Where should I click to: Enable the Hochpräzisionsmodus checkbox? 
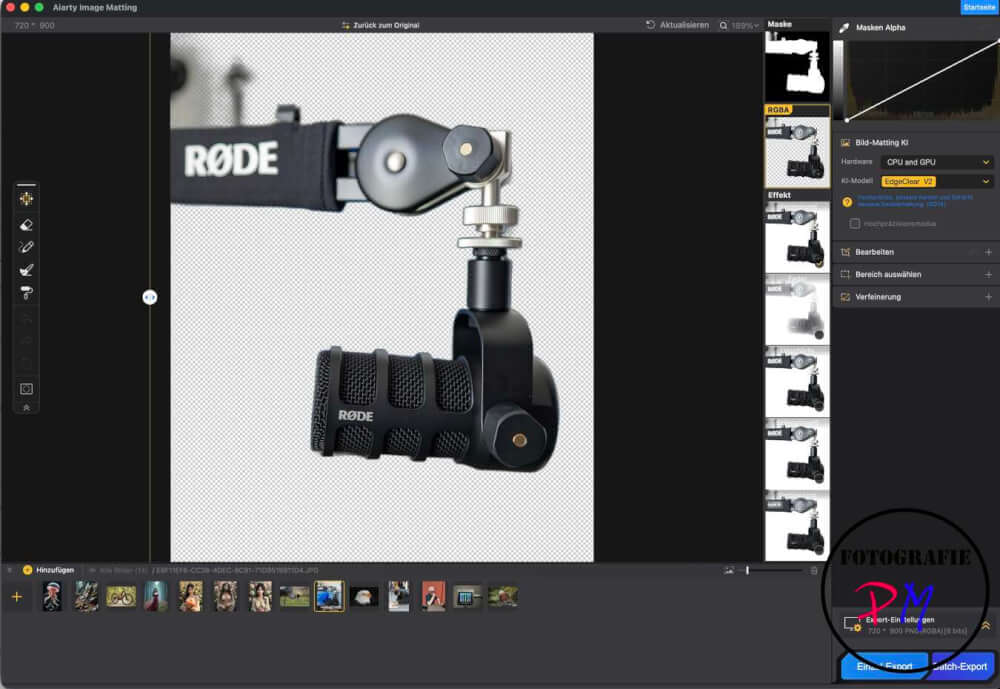click(x=854, y=223)
